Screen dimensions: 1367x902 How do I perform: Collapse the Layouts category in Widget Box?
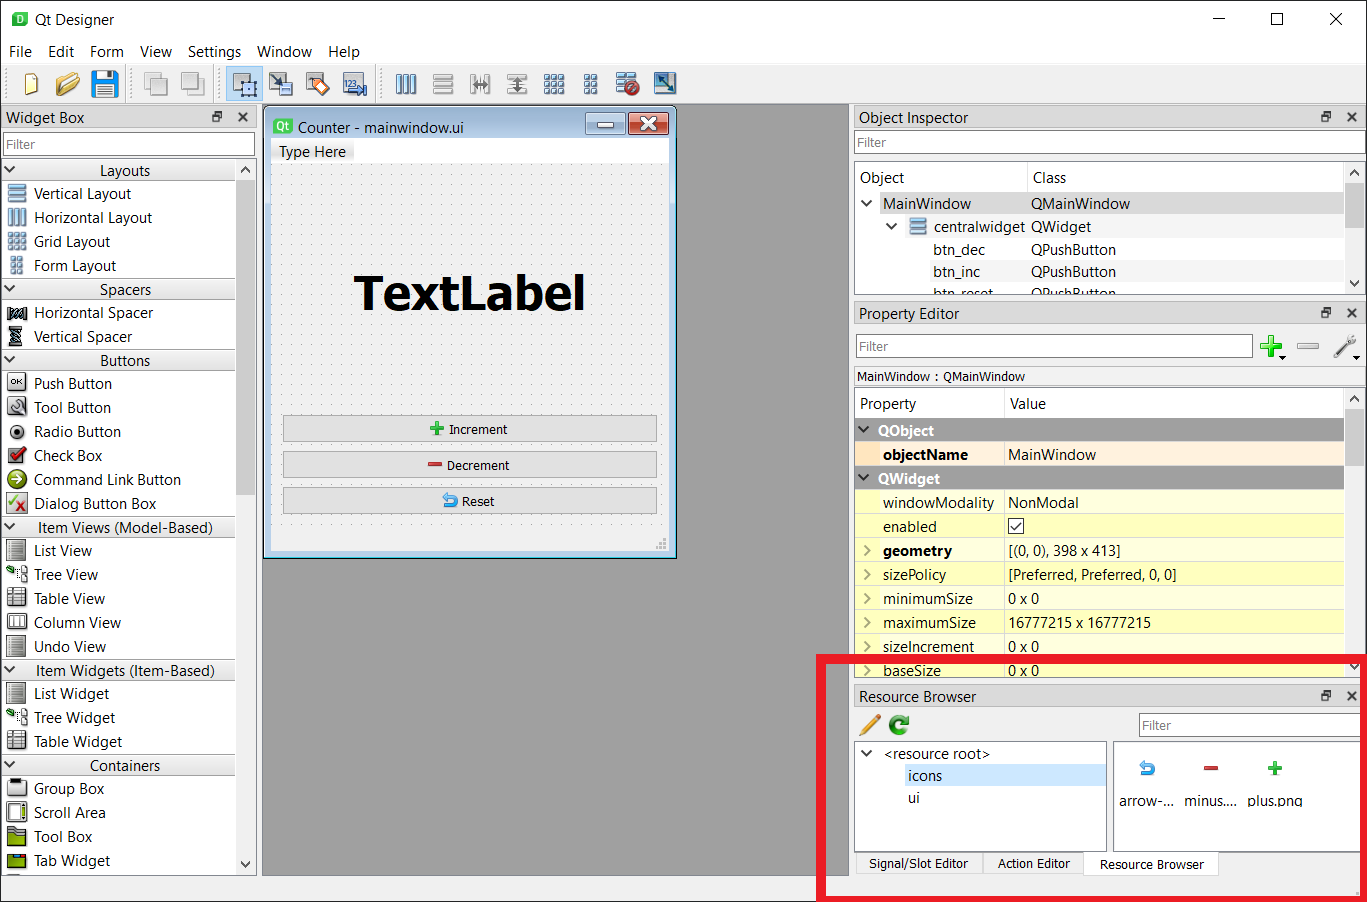tap(10, 170)
